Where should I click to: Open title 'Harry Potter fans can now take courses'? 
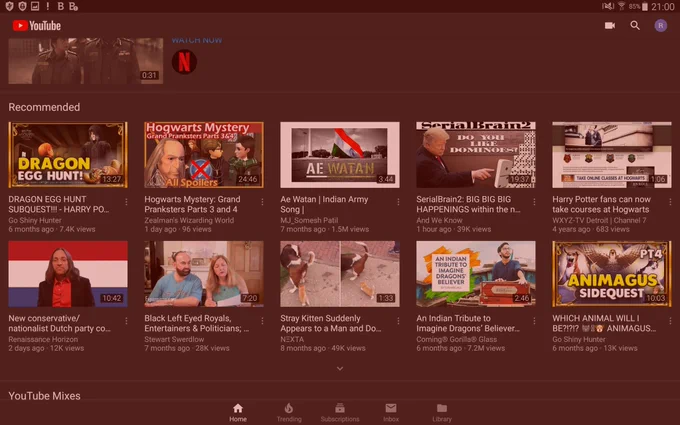click(602, 204)
